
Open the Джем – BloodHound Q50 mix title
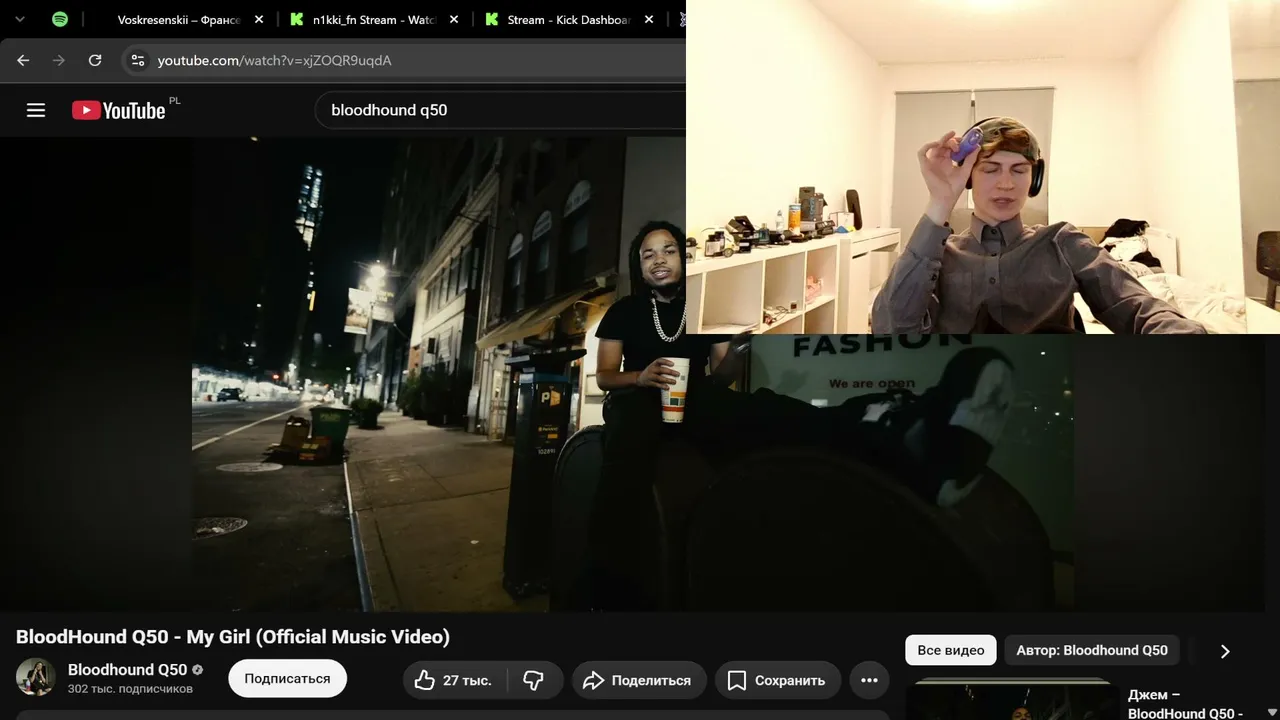1185,704
